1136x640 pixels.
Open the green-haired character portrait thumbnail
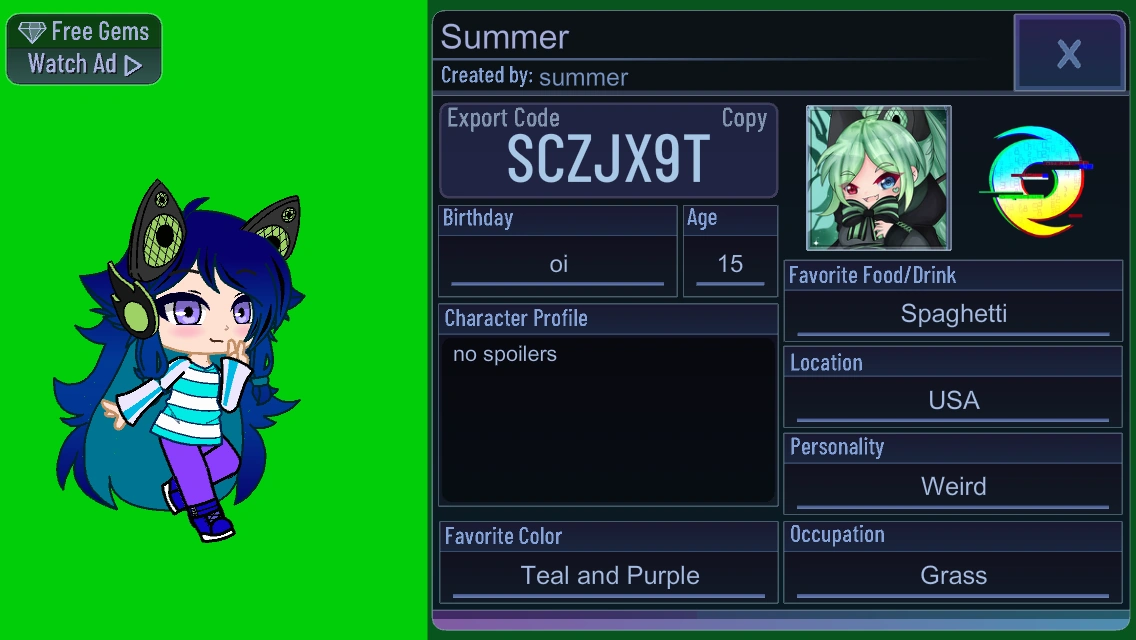click(x=879, y=178)
